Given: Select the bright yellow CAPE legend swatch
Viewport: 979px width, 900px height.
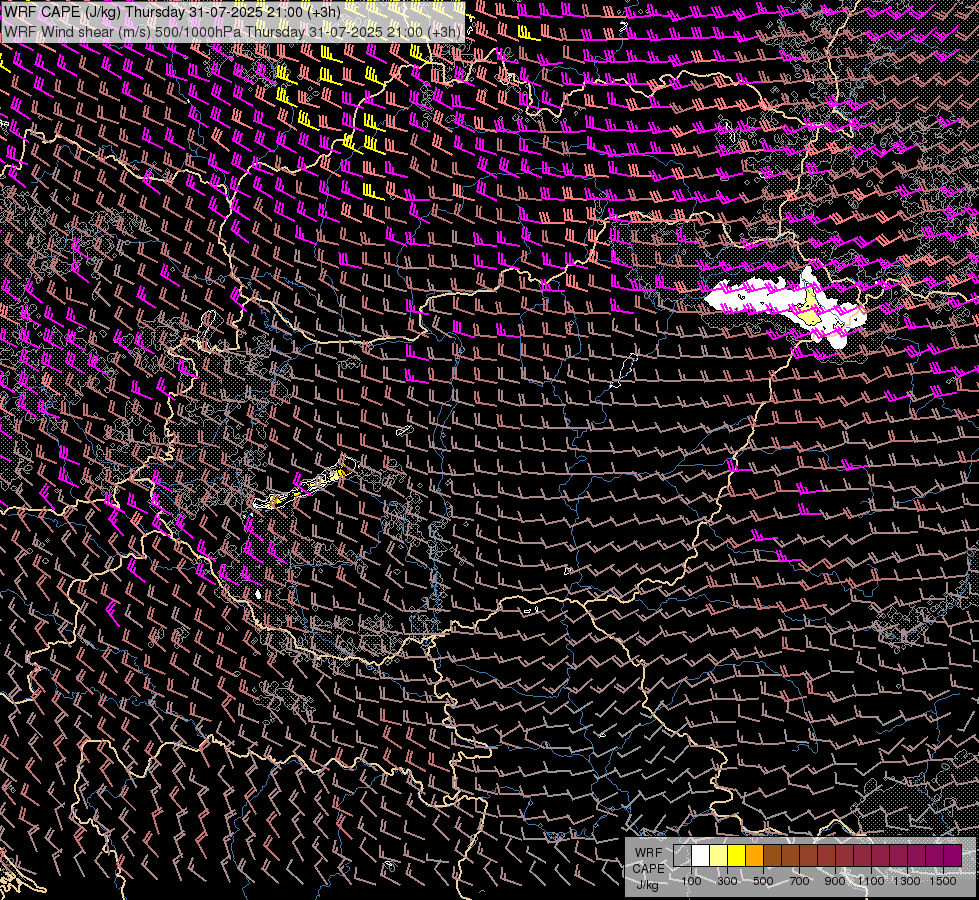Looking at the screenshot, I should (x=737, y=856).
